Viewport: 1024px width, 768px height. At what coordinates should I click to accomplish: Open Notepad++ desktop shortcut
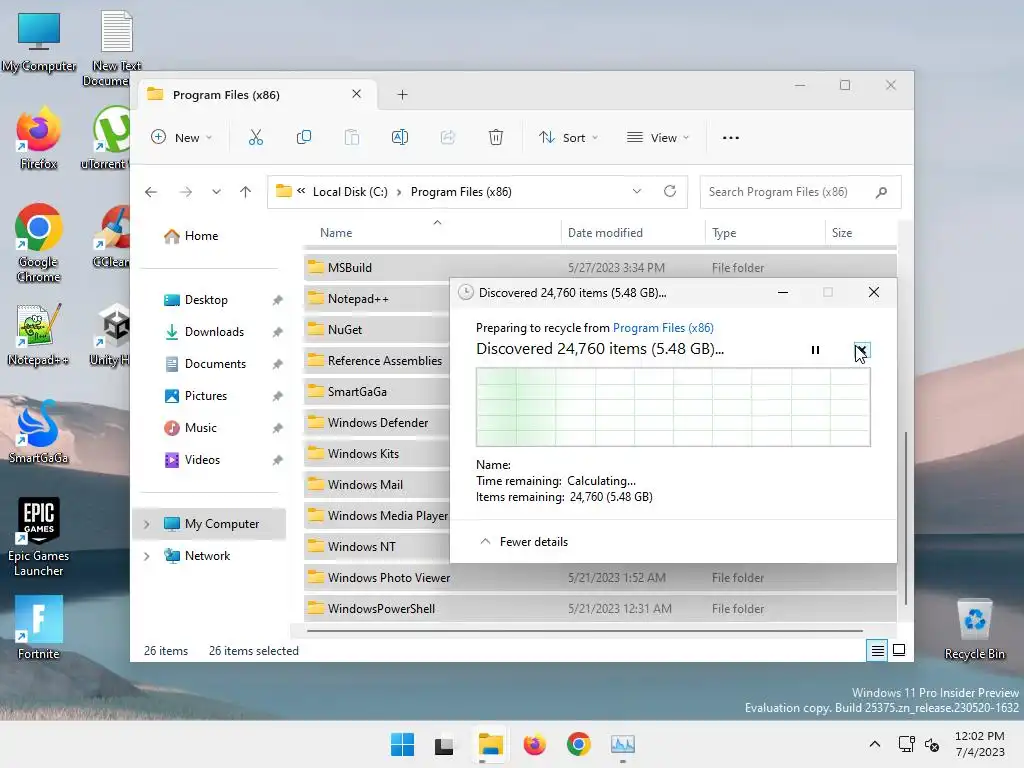(38, 334)
